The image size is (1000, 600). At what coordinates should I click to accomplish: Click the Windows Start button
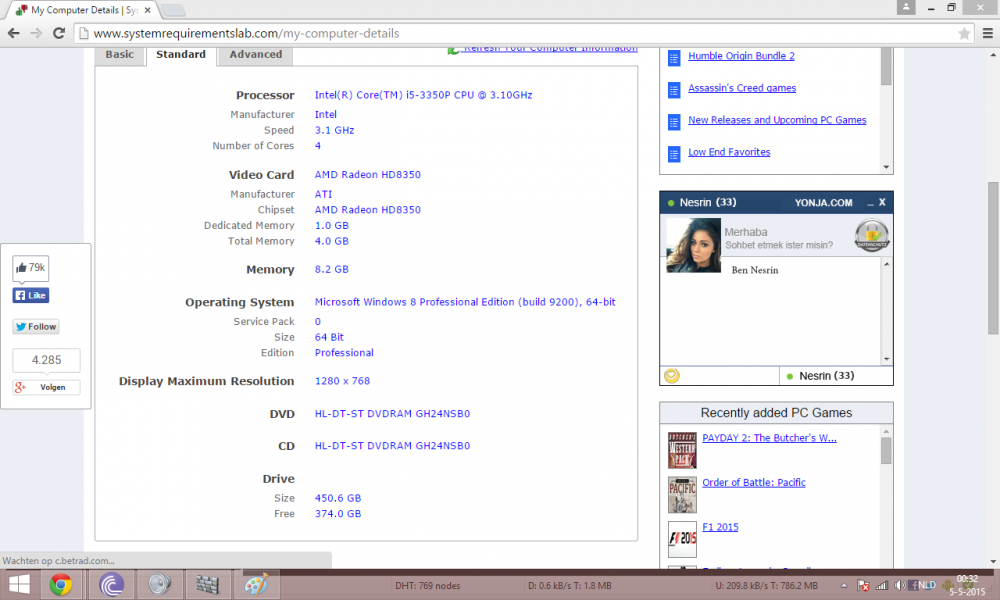click(x=18, y=584)
